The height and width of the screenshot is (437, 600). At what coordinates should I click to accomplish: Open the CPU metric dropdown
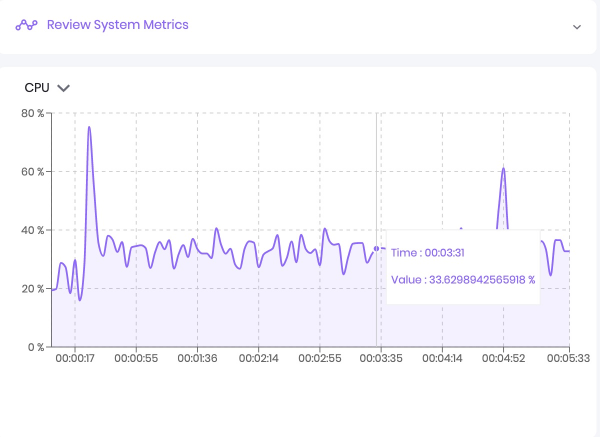coord(47,88)
